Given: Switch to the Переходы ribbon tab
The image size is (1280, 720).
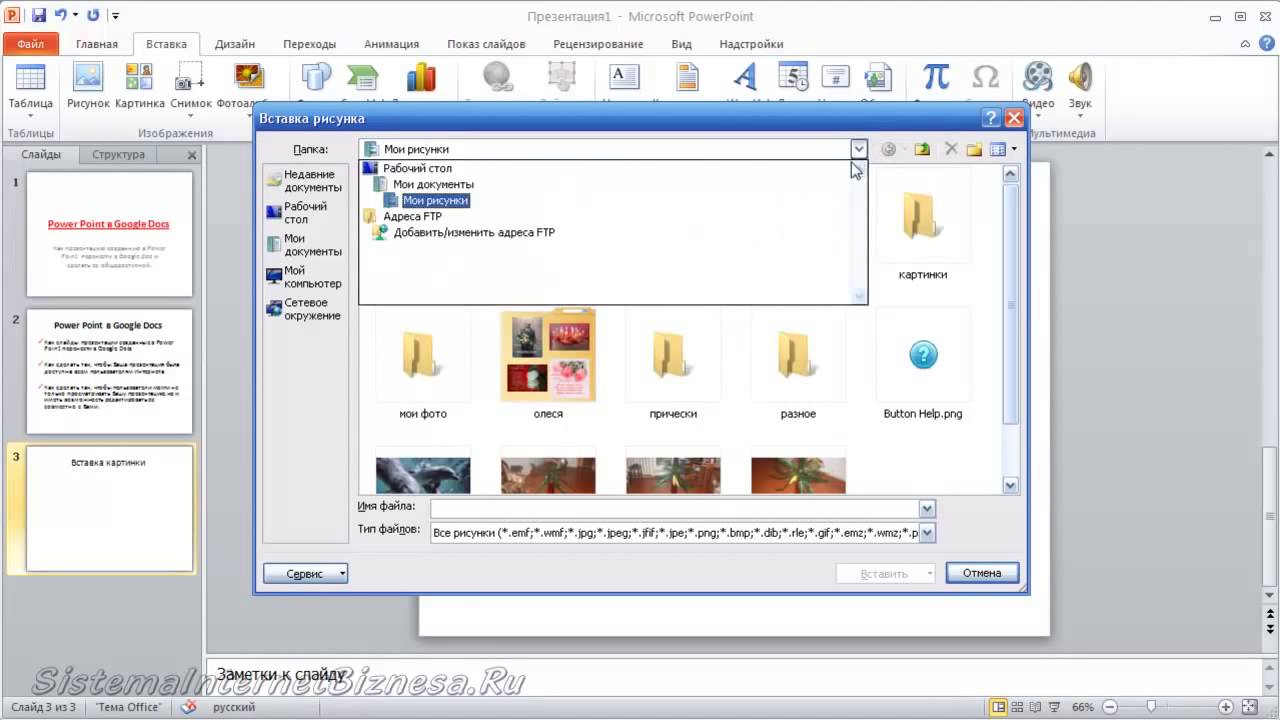Looking at the screenshot, I should [x=309, y=44].
